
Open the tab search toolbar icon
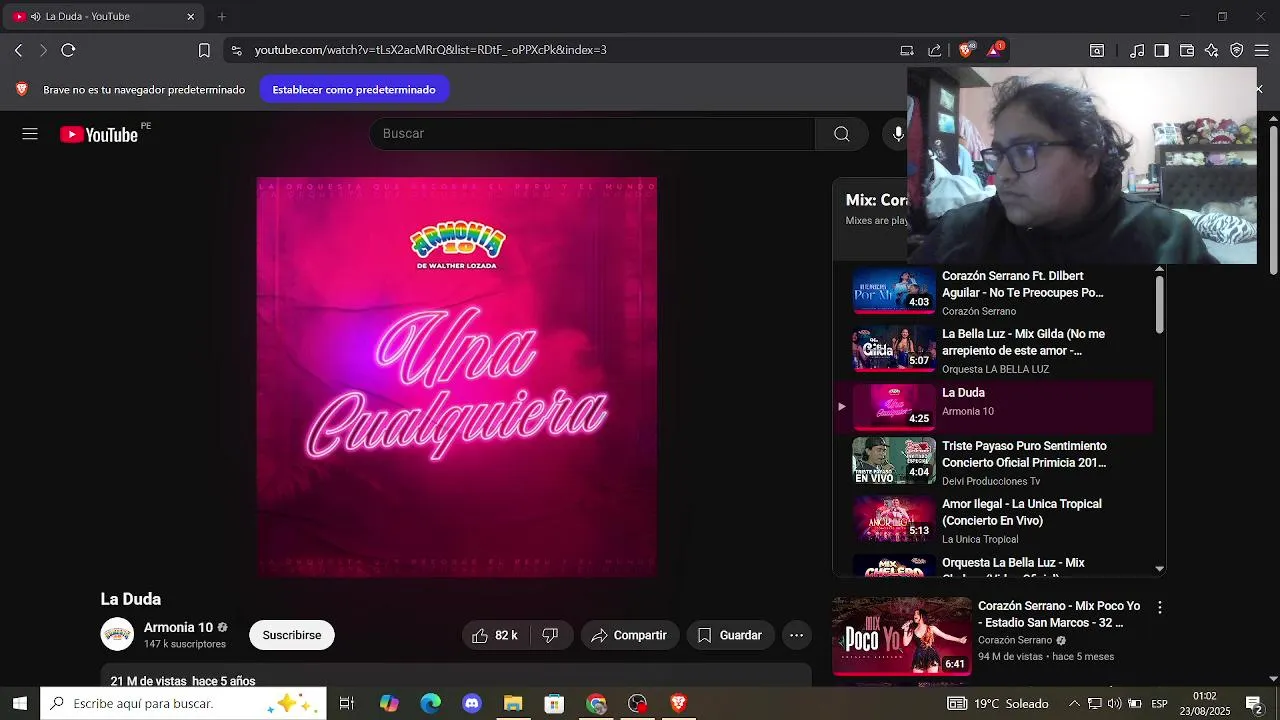coord(1097,50)
